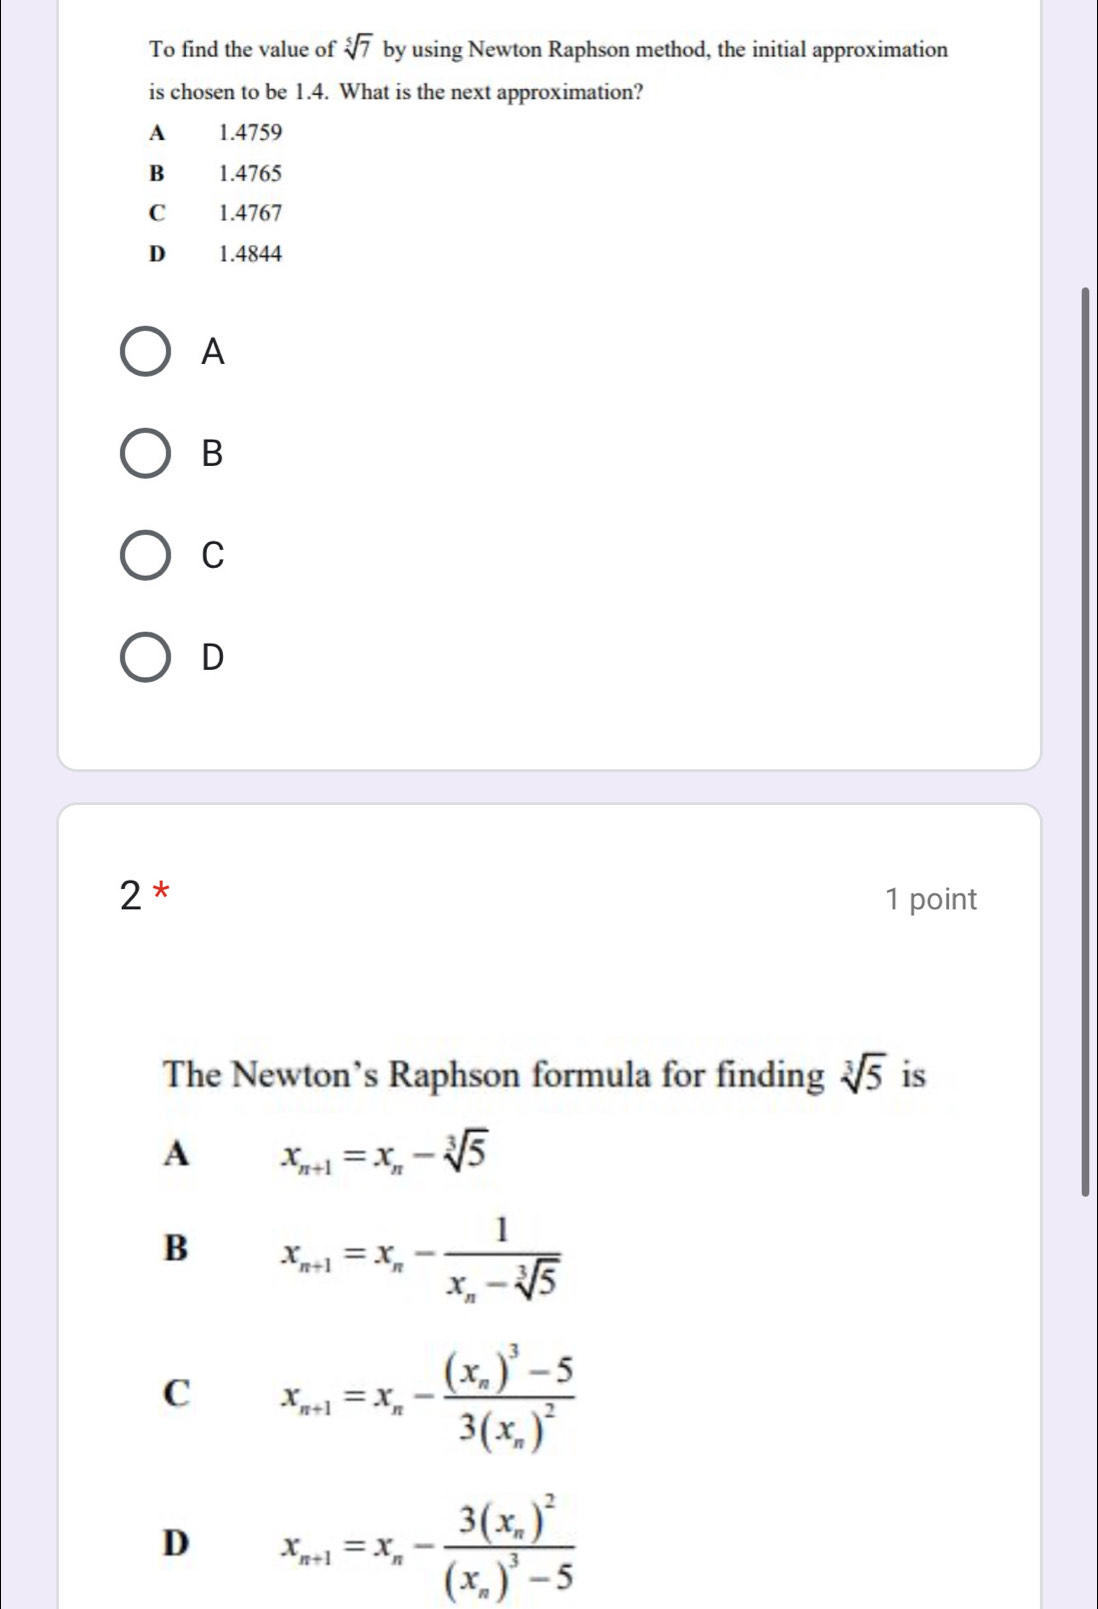The height and width of the screenshot is (1609, 1098).
Task: Click answer value 1.4759 in question image
Action: point(250,132)
